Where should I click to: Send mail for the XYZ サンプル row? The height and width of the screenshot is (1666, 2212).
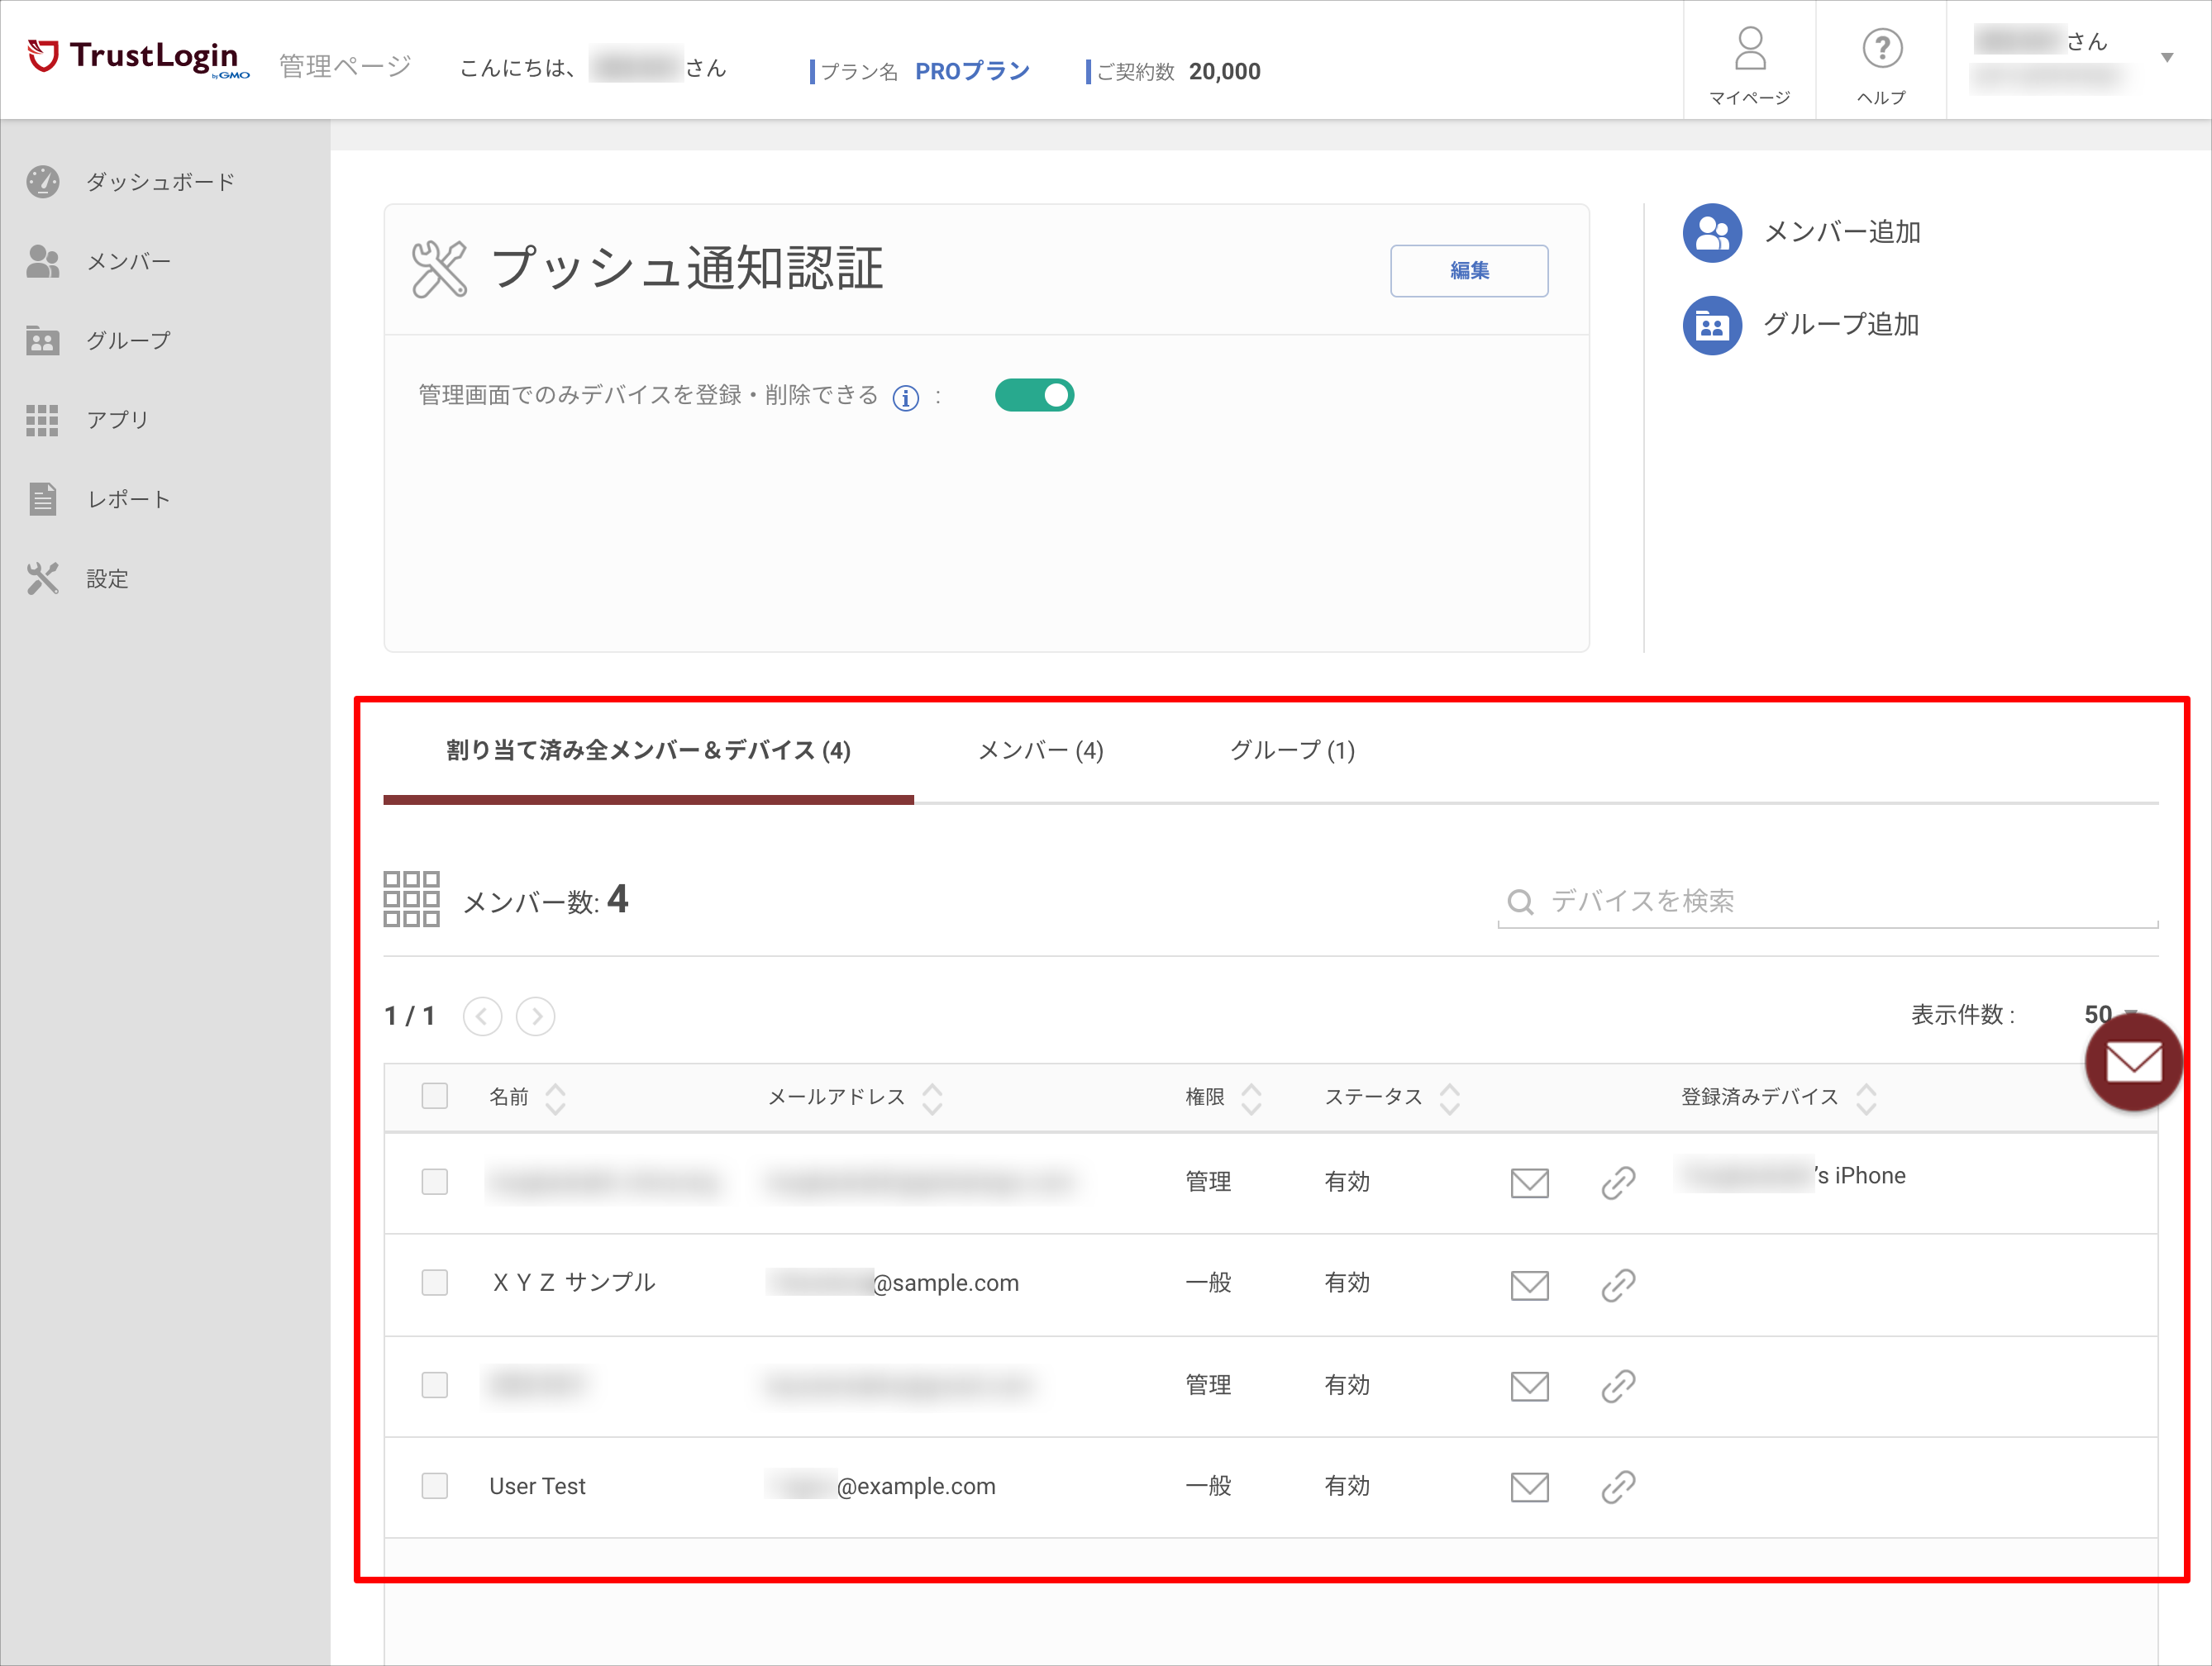click(1529, 1285)
